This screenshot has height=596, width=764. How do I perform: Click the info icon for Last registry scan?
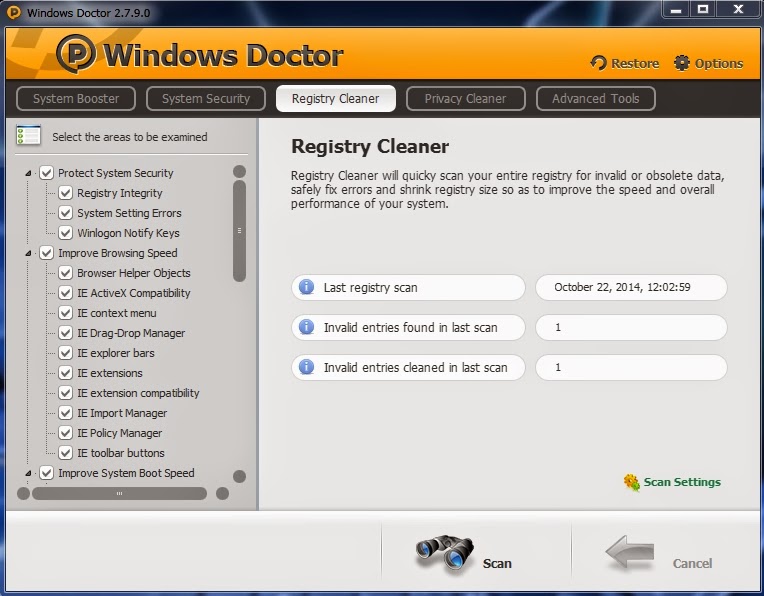pyautogui.click(x=306, y=287)
